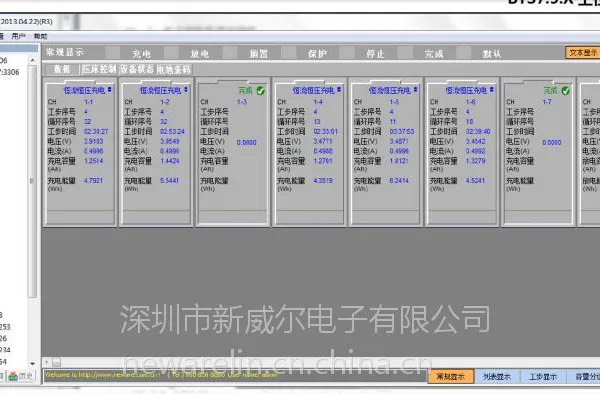Screen dimensions: 600x394
Task: Click the 常规显示 heading at top of channel panel
Action: (x=64, y=52)
